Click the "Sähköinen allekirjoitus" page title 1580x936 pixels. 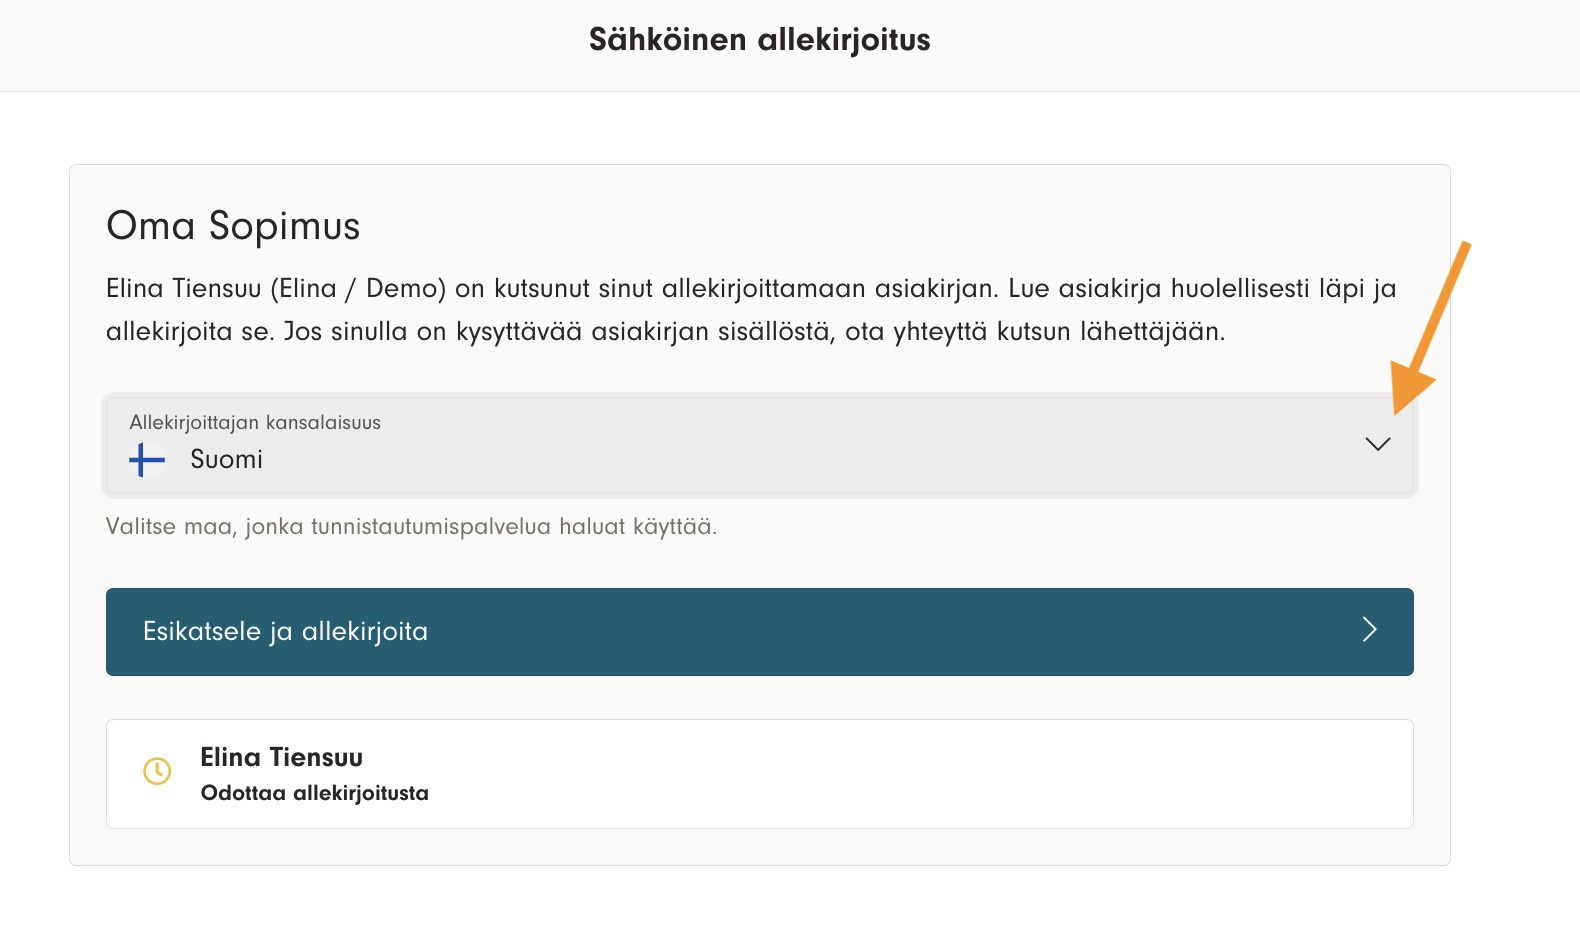(759, 40)
